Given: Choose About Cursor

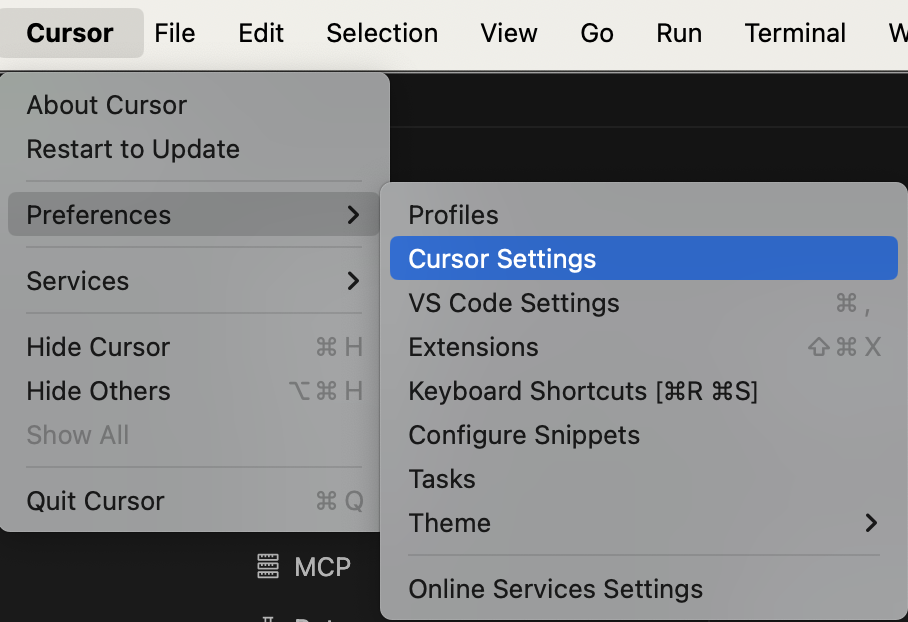Looking at the screenshot, I should (x=194, y=105).
